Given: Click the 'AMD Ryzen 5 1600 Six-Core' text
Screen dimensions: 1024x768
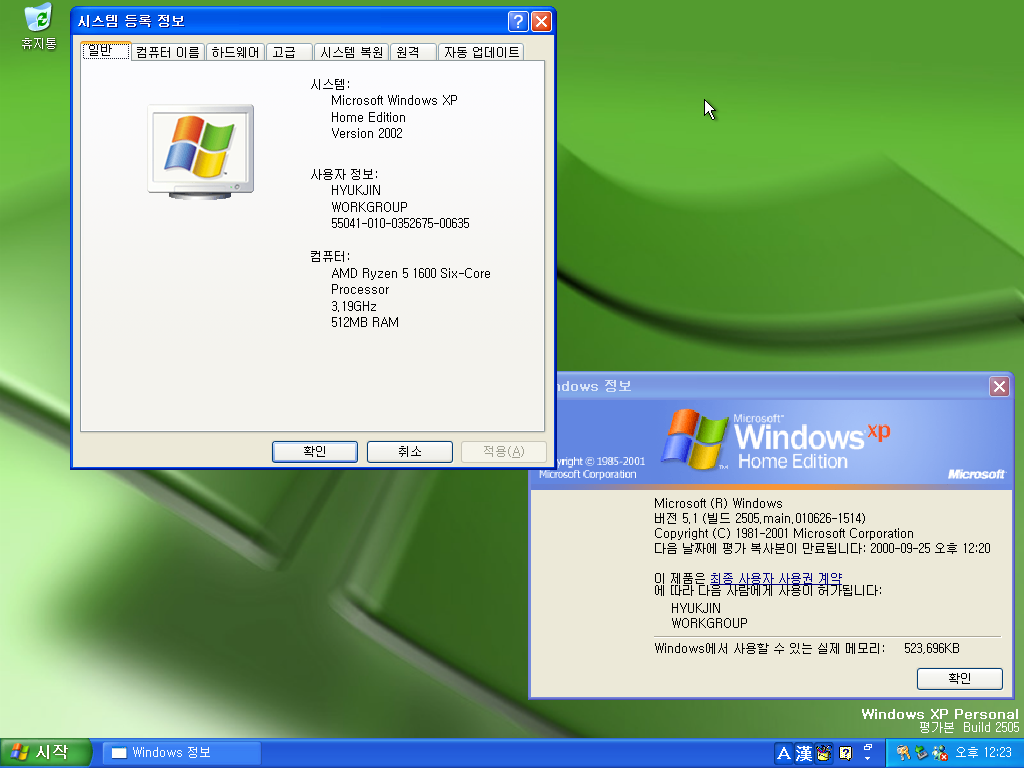Looking at the screenshot, I should pos(411,274).
